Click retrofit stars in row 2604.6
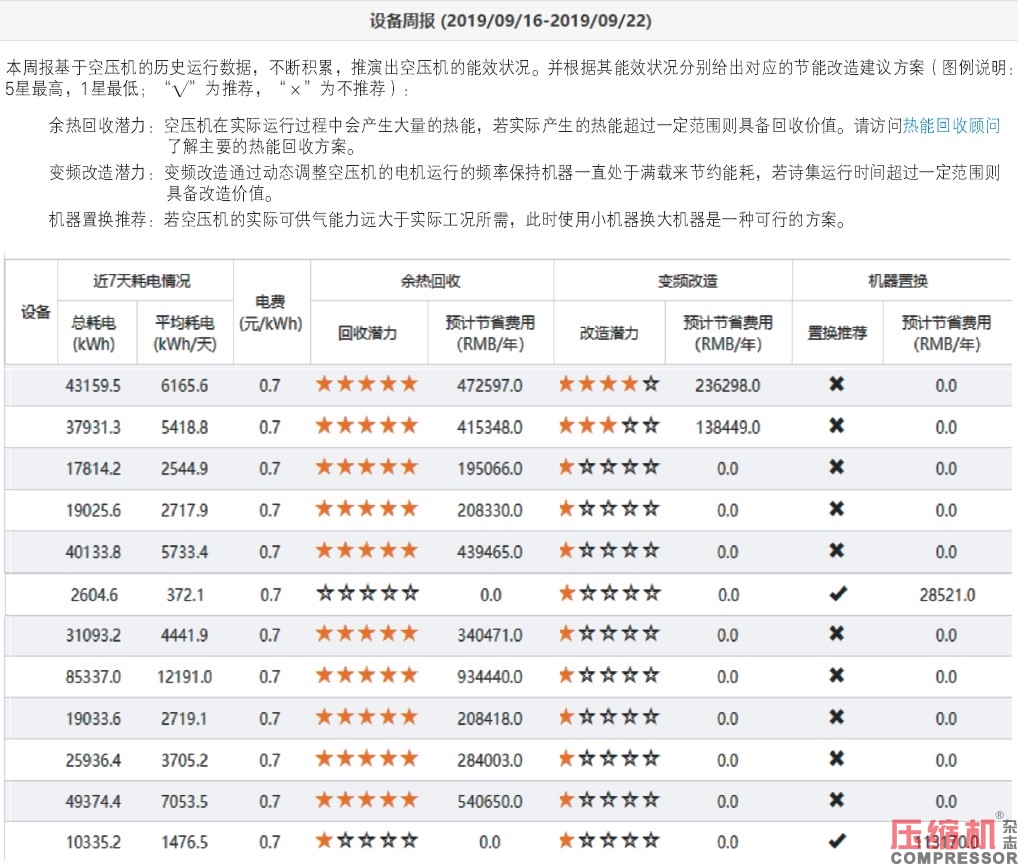Screen dimensions: 1018x864 pos(610,593)
